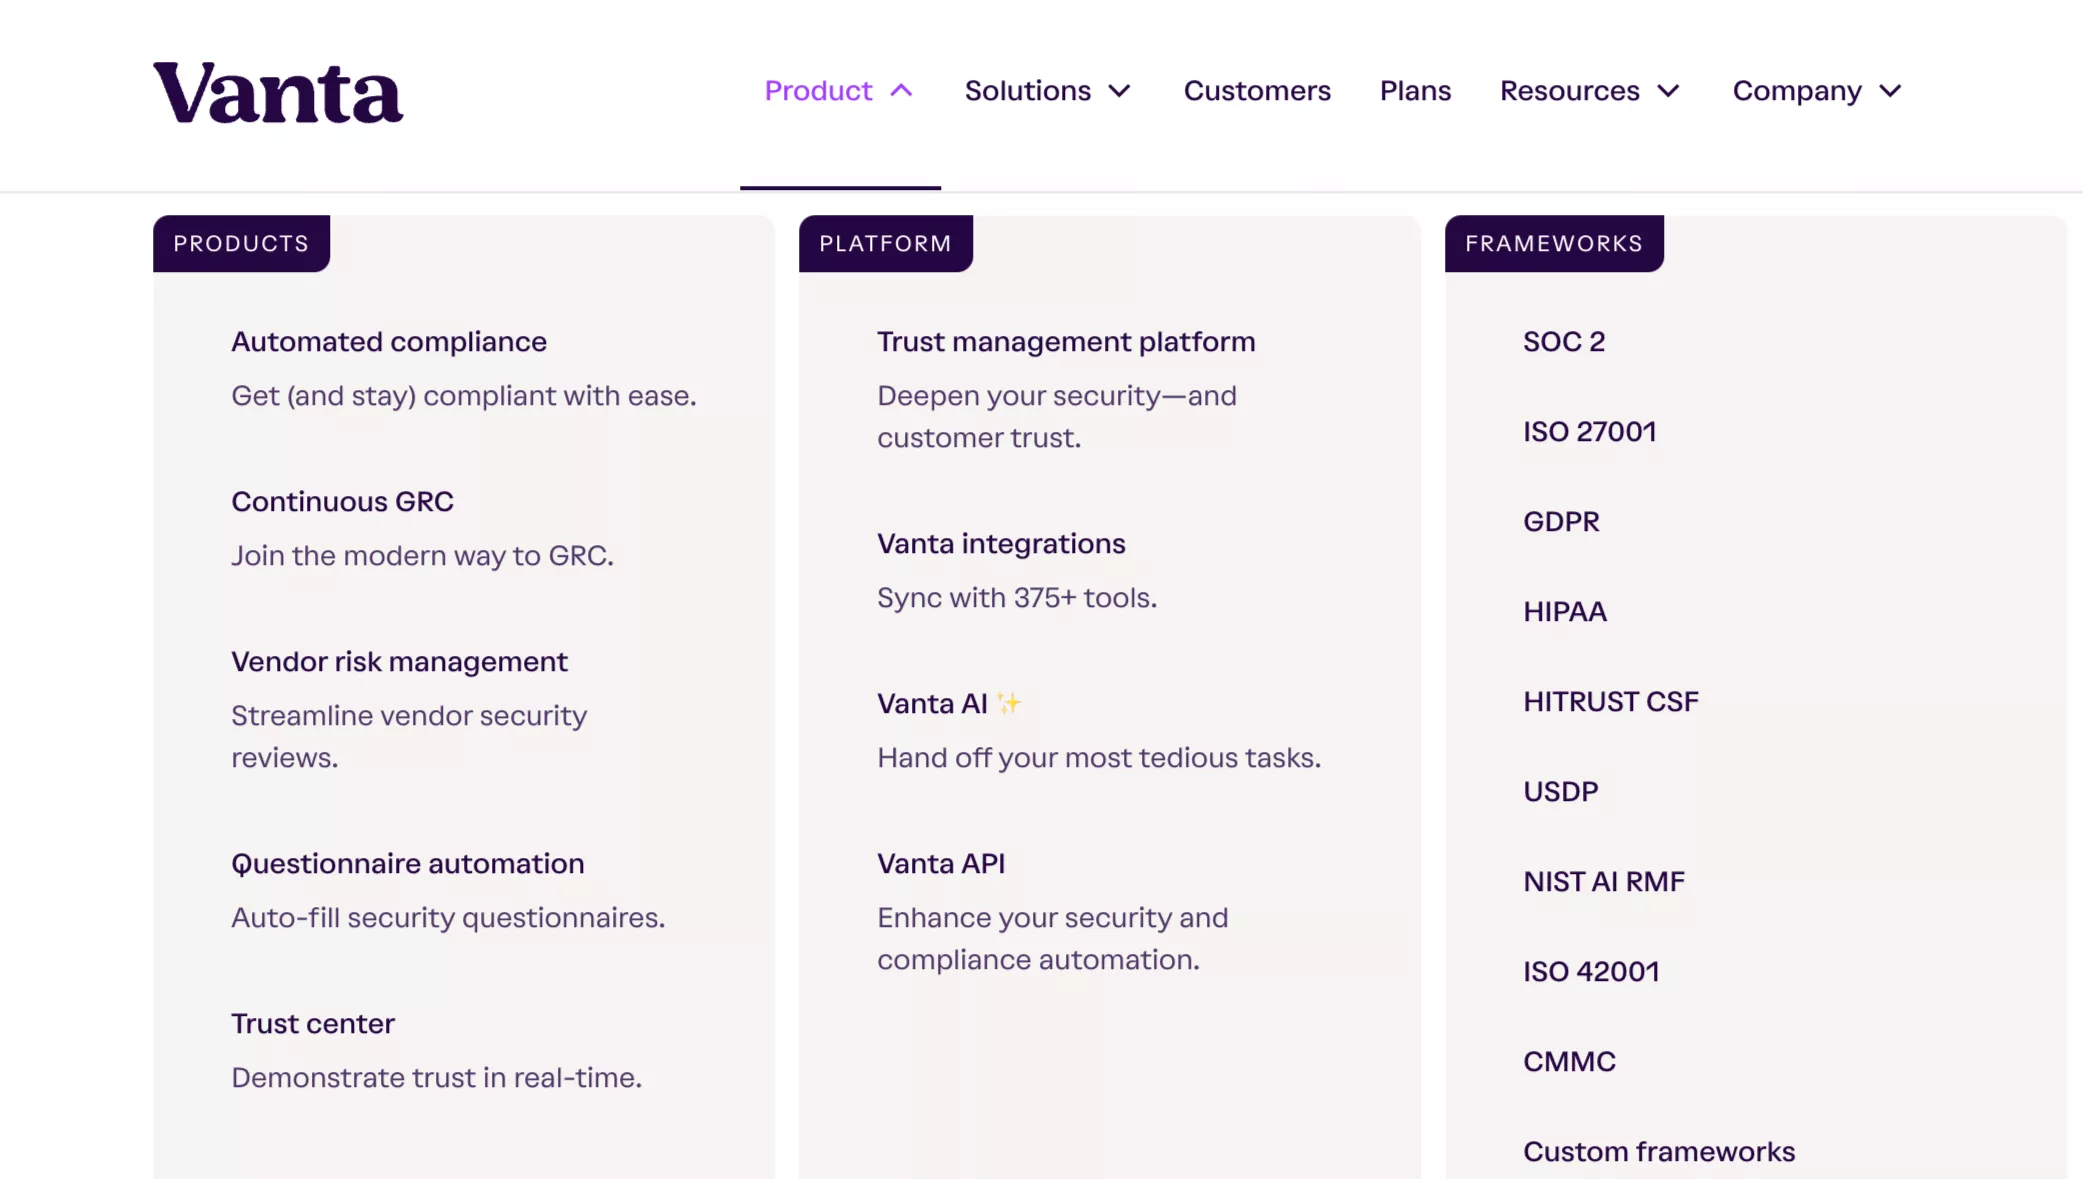Screen dimensions: 2083x1179
Task: Click 'Join the modern way to GRC.' text
Action: [422, 556]
